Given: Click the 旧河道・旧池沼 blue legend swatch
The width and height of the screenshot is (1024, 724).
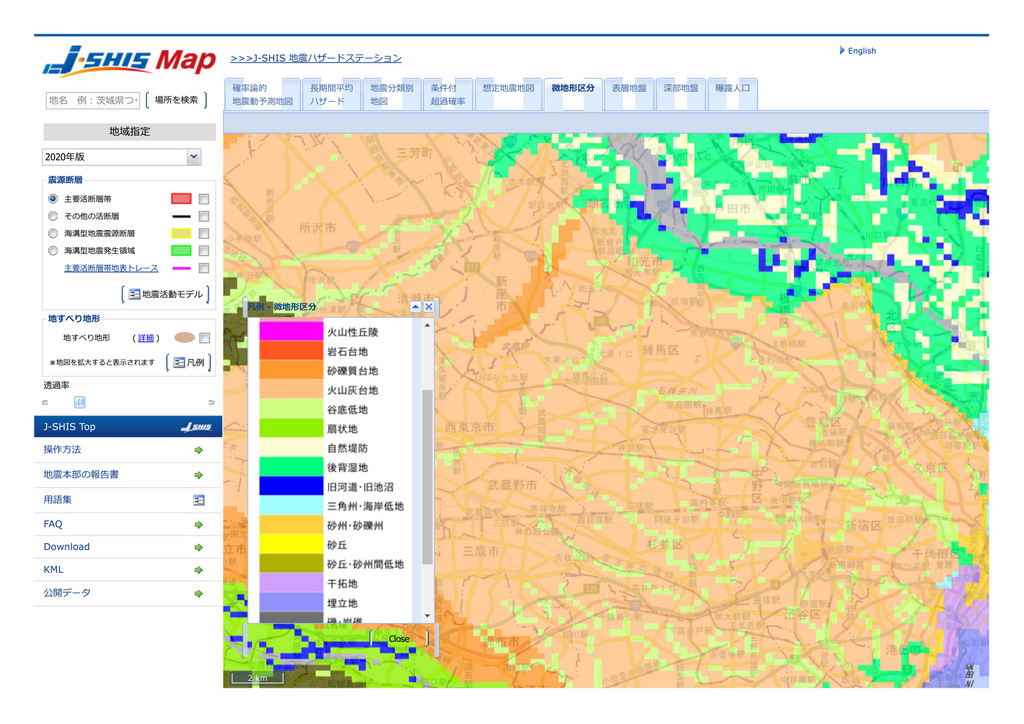Looking at the screenshot, I should coord(291,486).
